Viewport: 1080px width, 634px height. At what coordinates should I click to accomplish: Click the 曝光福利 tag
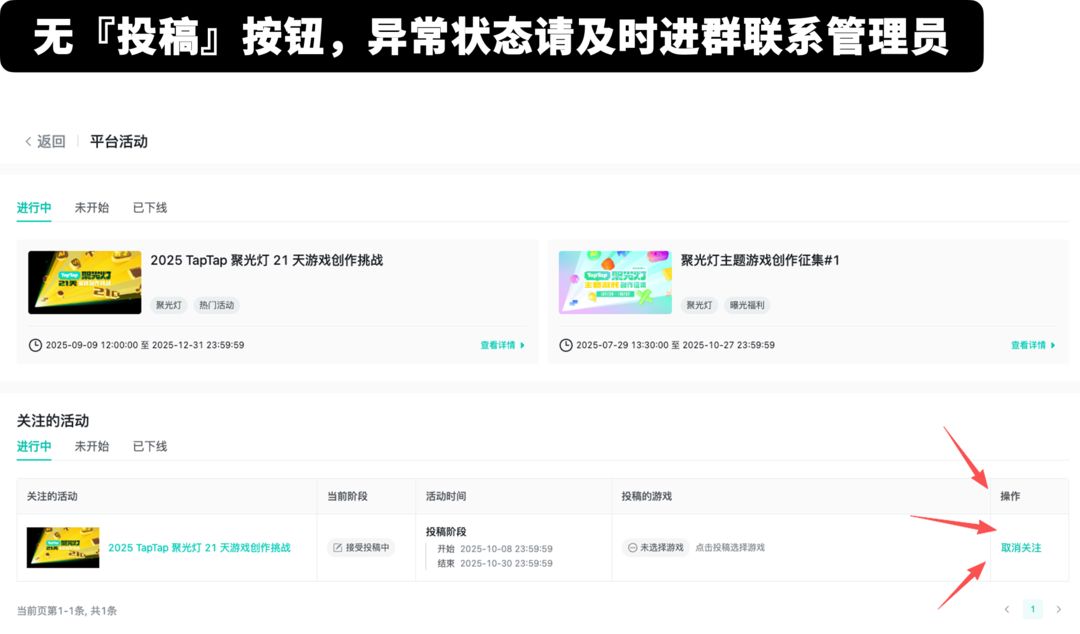click(749, 305)
